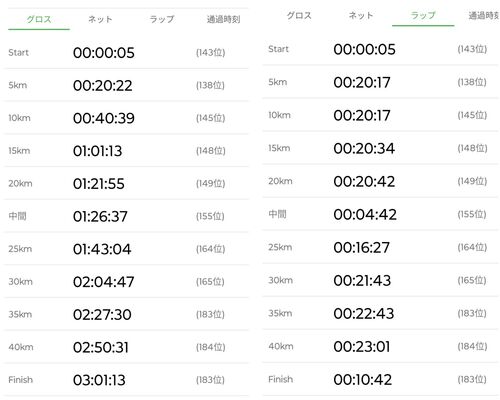Select the active ラップ tab in right panel
Image resolution: width=500 pixels, height=400 pixels.
click(x=423, y=15)
